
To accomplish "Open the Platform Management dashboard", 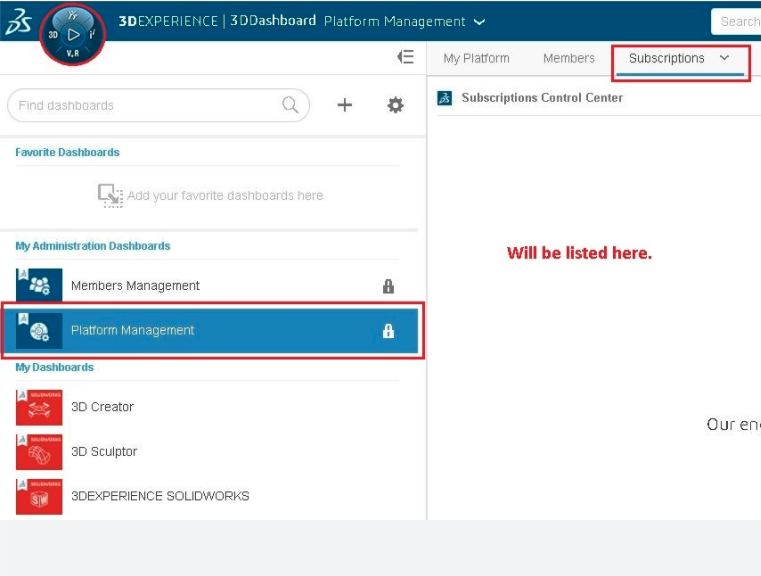I will (210, 330).
